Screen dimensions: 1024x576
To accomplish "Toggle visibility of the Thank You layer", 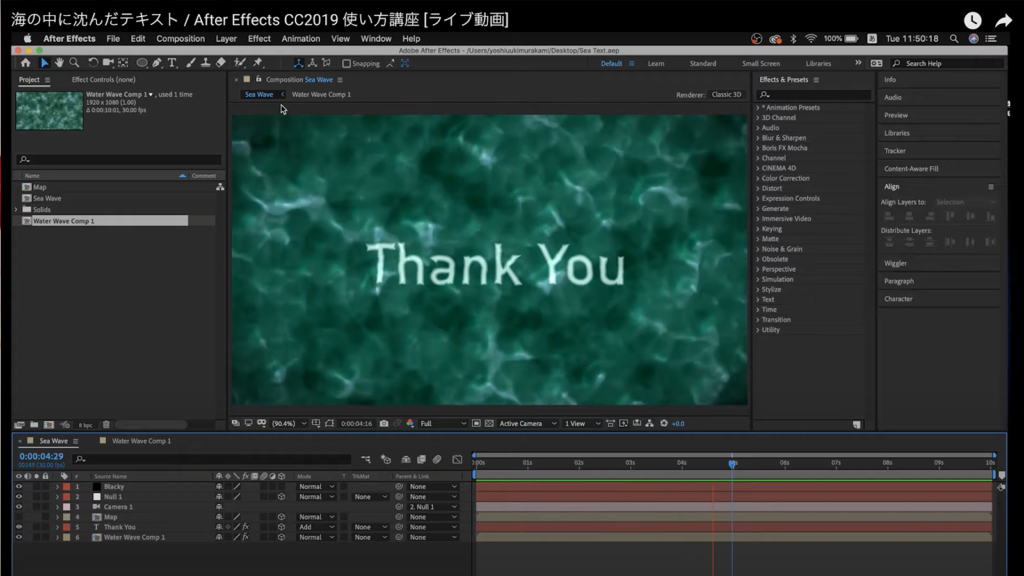I will click(18, 527).
